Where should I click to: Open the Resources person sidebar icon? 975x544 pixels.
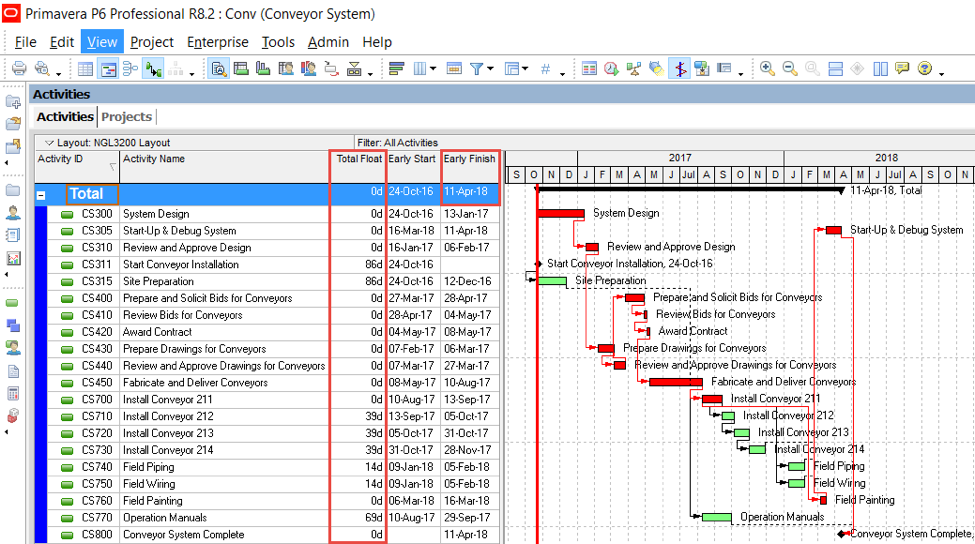pyautogui.click(x=12, y=213)
